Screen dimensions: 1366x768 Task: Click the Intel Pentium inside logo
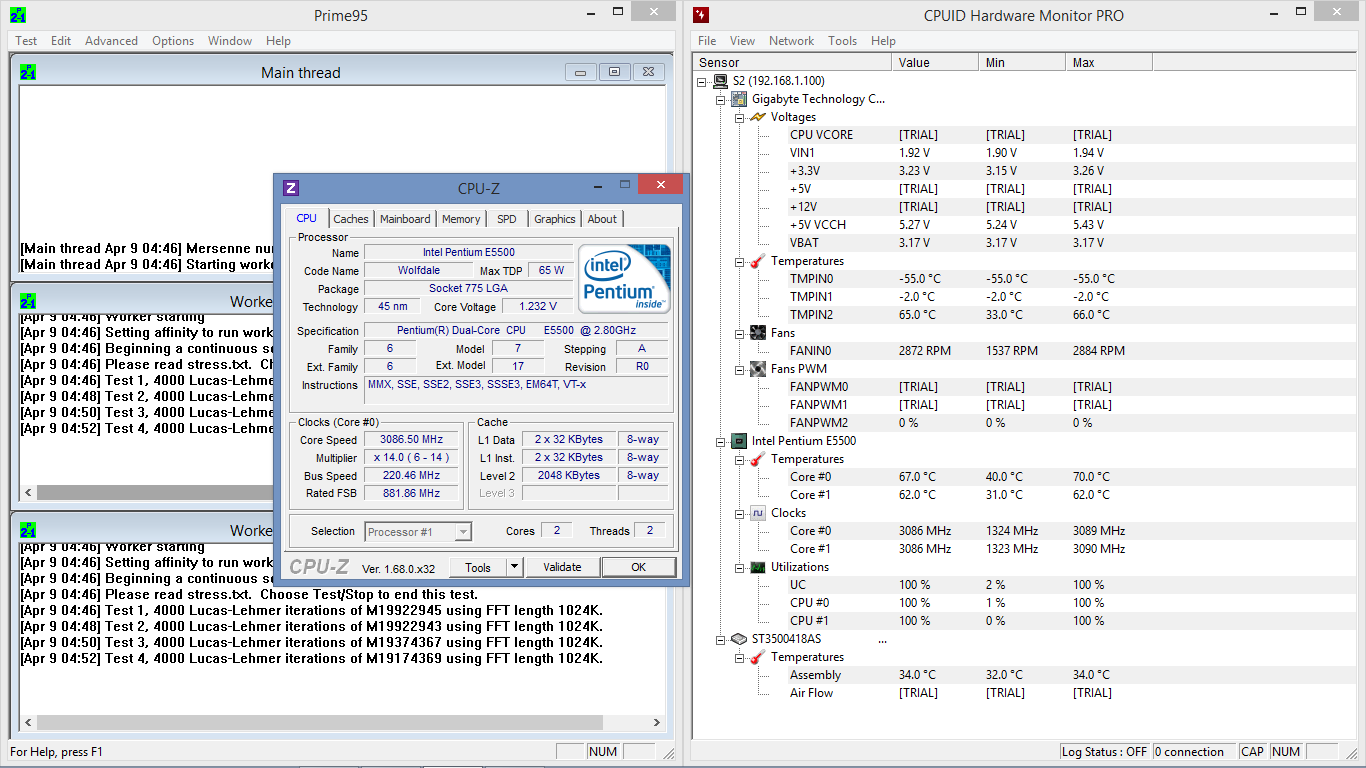(x=626, y=279)
